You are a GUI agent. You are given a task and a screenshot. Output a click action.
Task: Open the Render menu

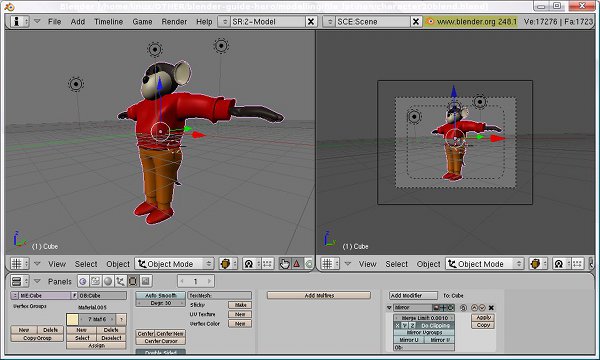(x=174, y=22)
